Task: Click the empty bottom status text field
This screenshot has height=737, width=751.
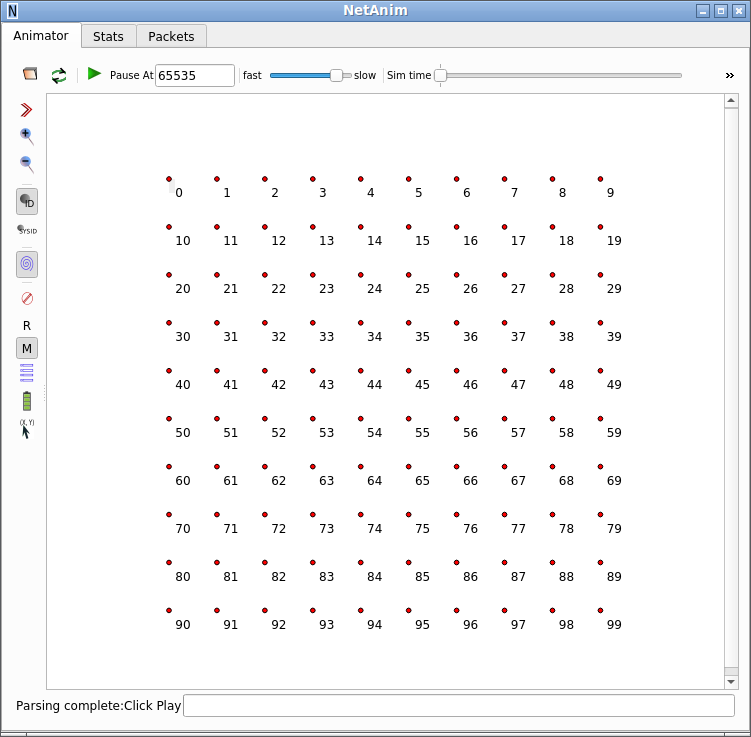Action: pos(458,705)
